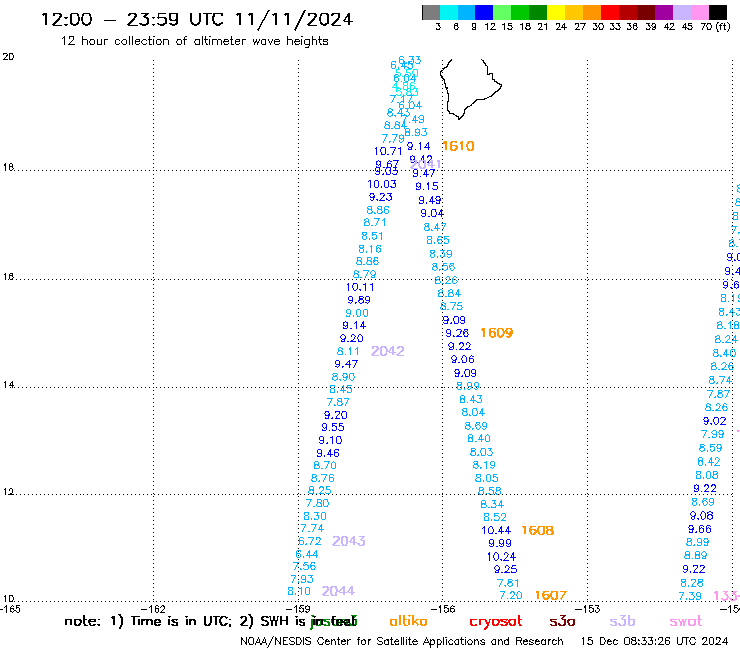
Task: Click the lavender pass number 2042
Action: pyautogui.click(x=387, y=351)
